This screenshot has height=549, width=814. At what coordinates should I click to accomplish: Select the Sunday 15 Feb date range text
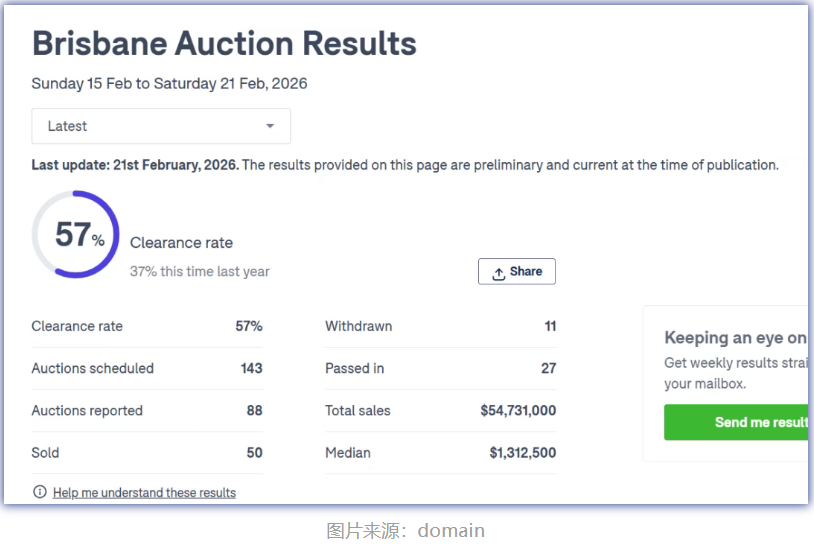click(x=169, y=84)
